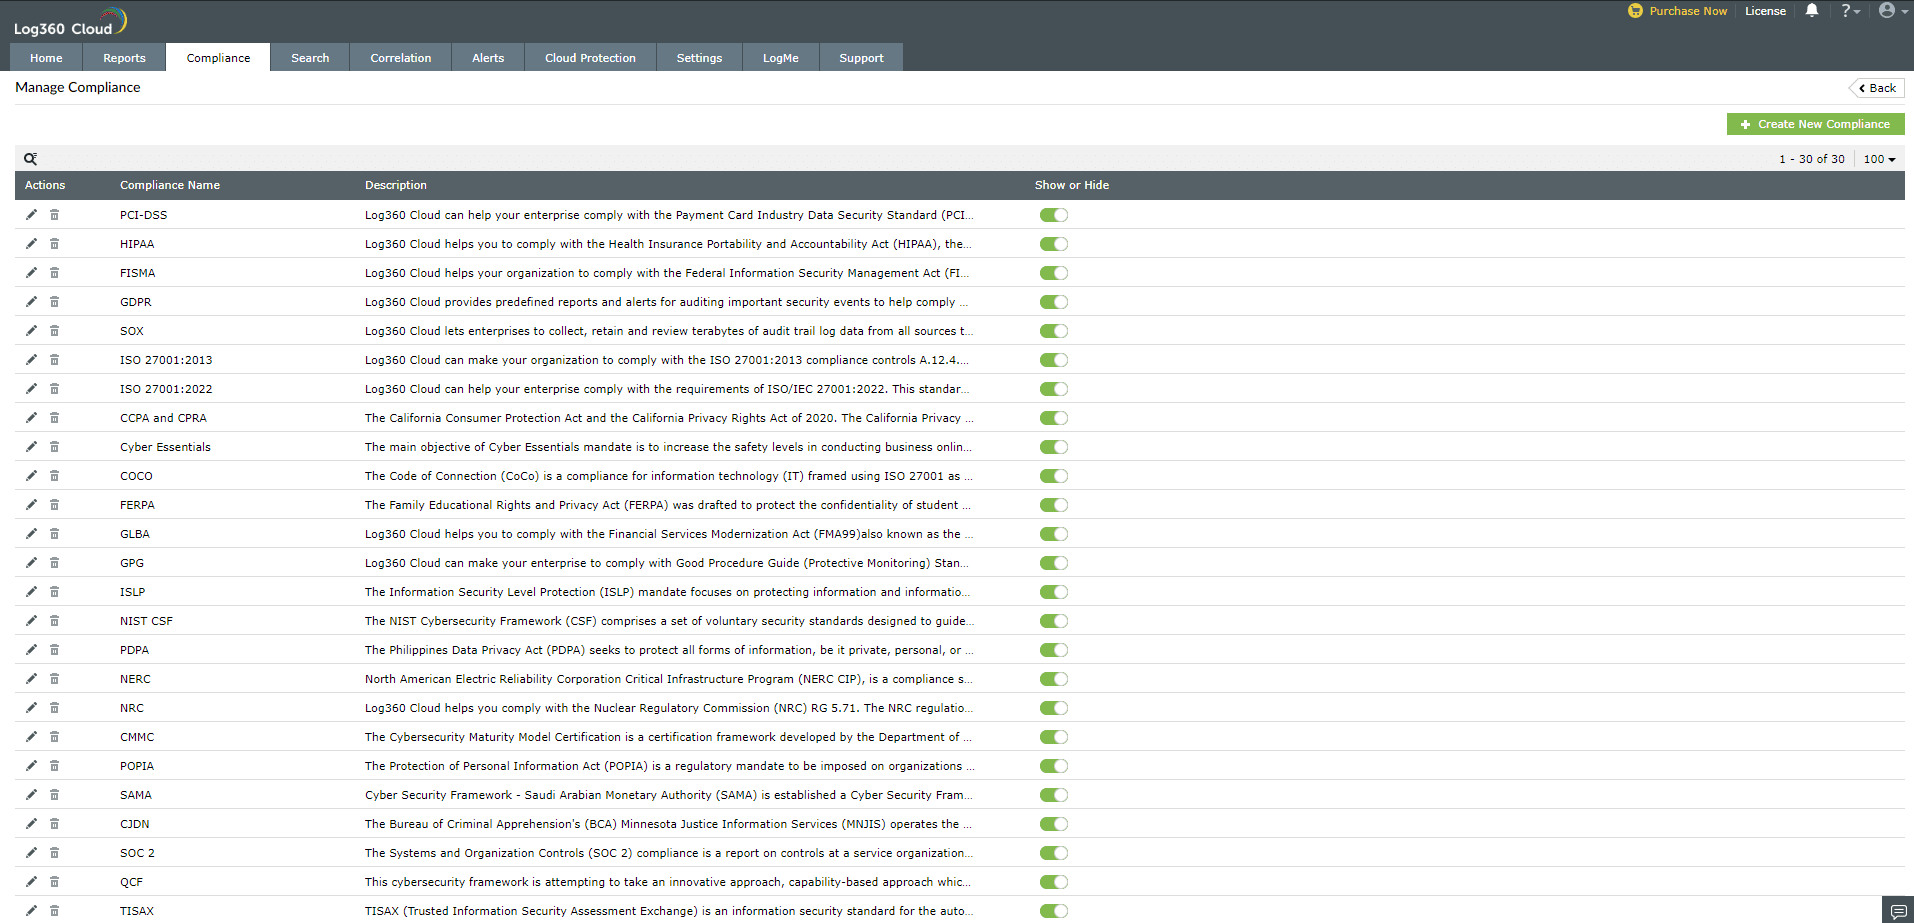This screenshot has width=1914, height=923.
Task: Delete the SAMA compliance entry
Action: click(x=54, y=795)
